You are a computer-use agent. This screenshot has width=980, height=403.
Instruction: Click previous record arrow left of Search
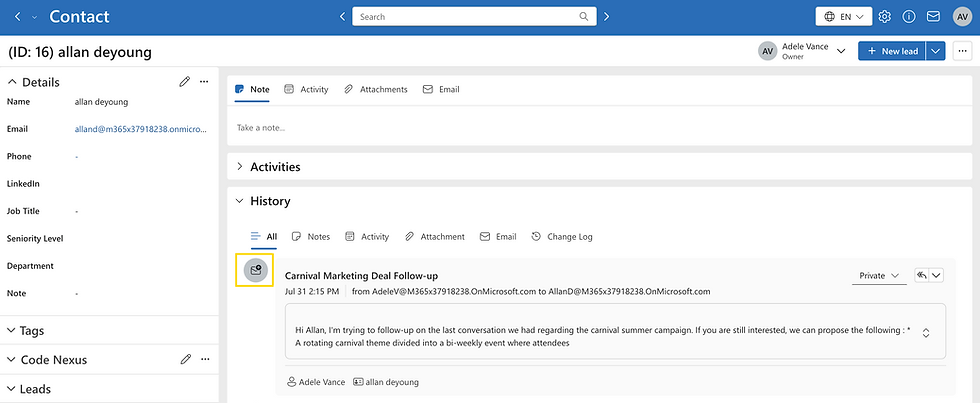(342, 17)
